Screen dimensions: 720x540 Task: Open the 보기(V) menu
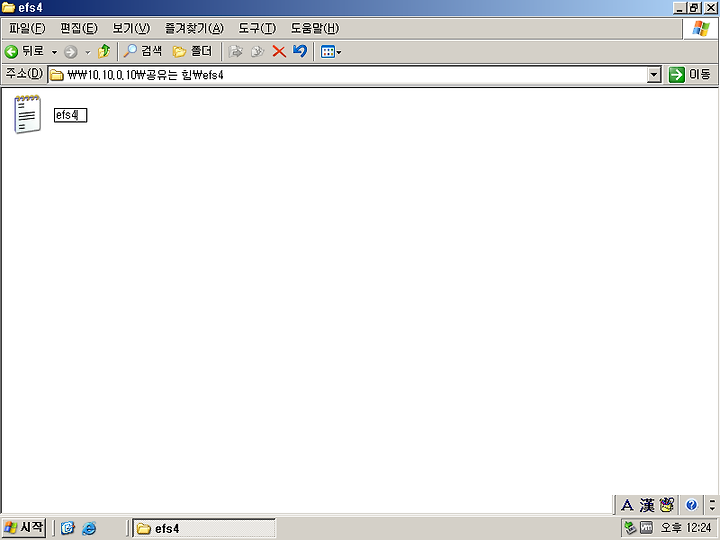(131, 28)
